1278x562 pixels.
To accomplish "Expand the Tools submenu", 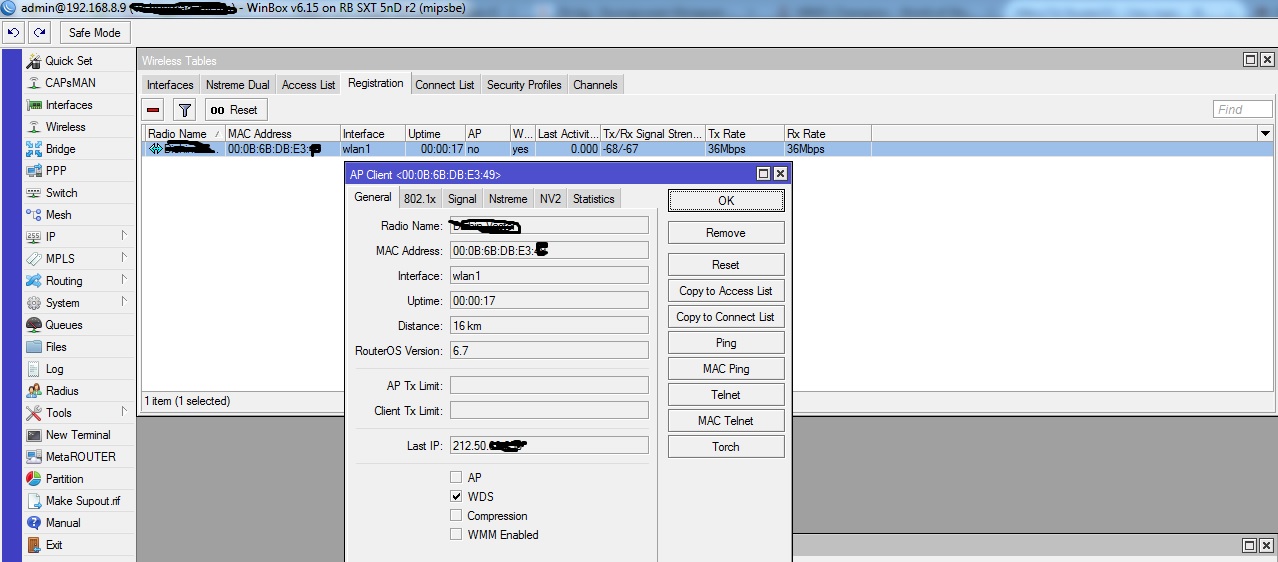I will click(124, 413).
